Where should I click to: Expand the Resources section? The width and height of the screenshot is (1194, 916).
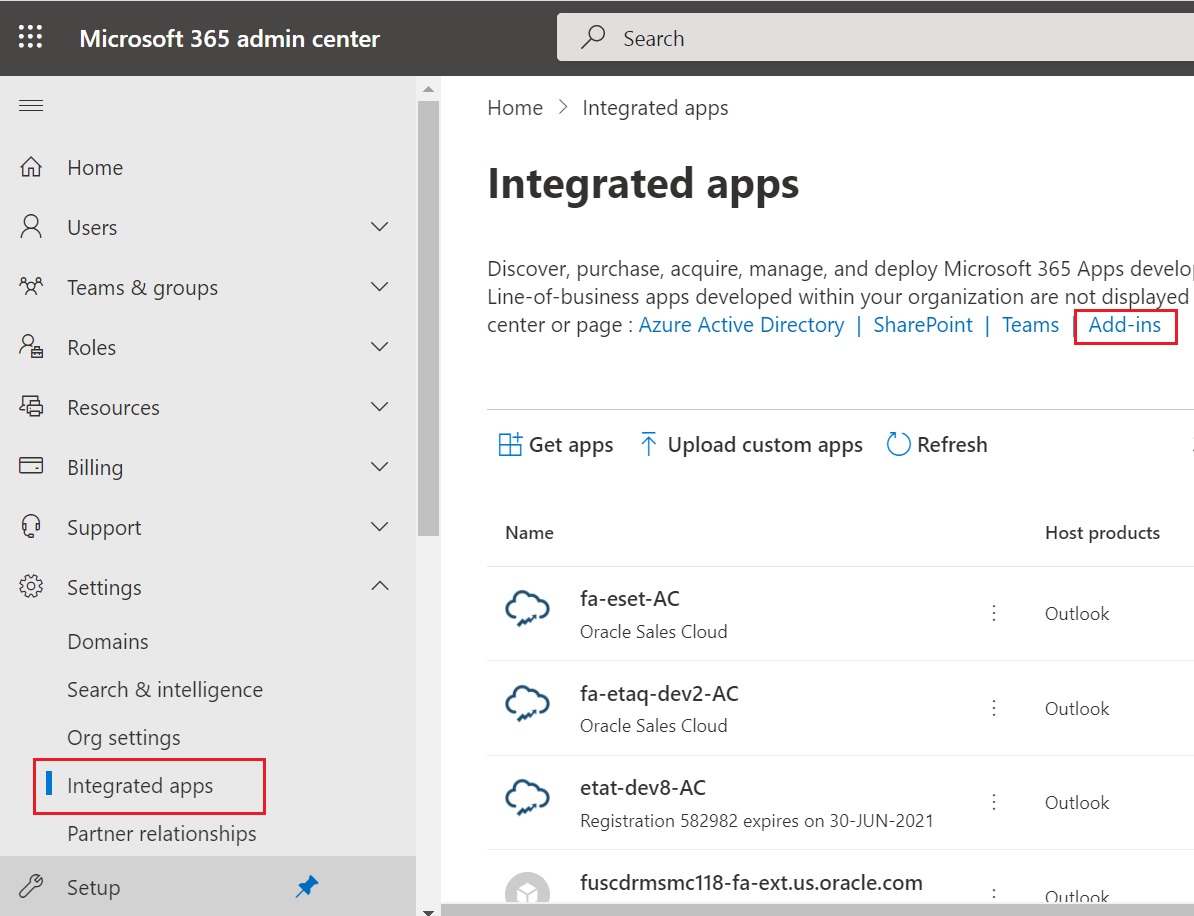pos(379,407)
